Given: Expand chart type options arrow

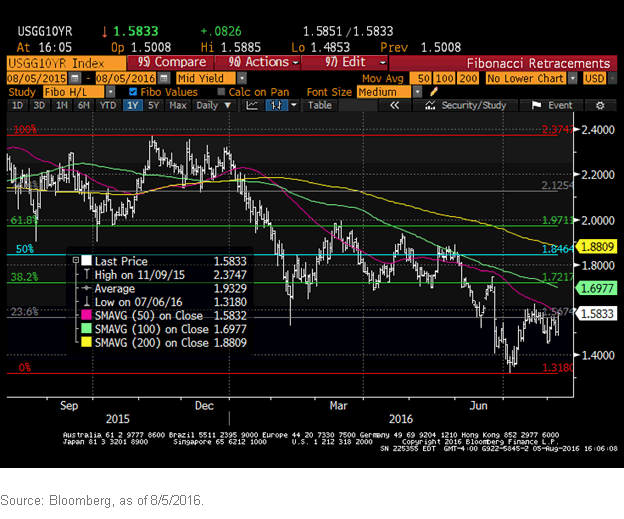Looking at the screenshot, I should click(x=294, y=105).
